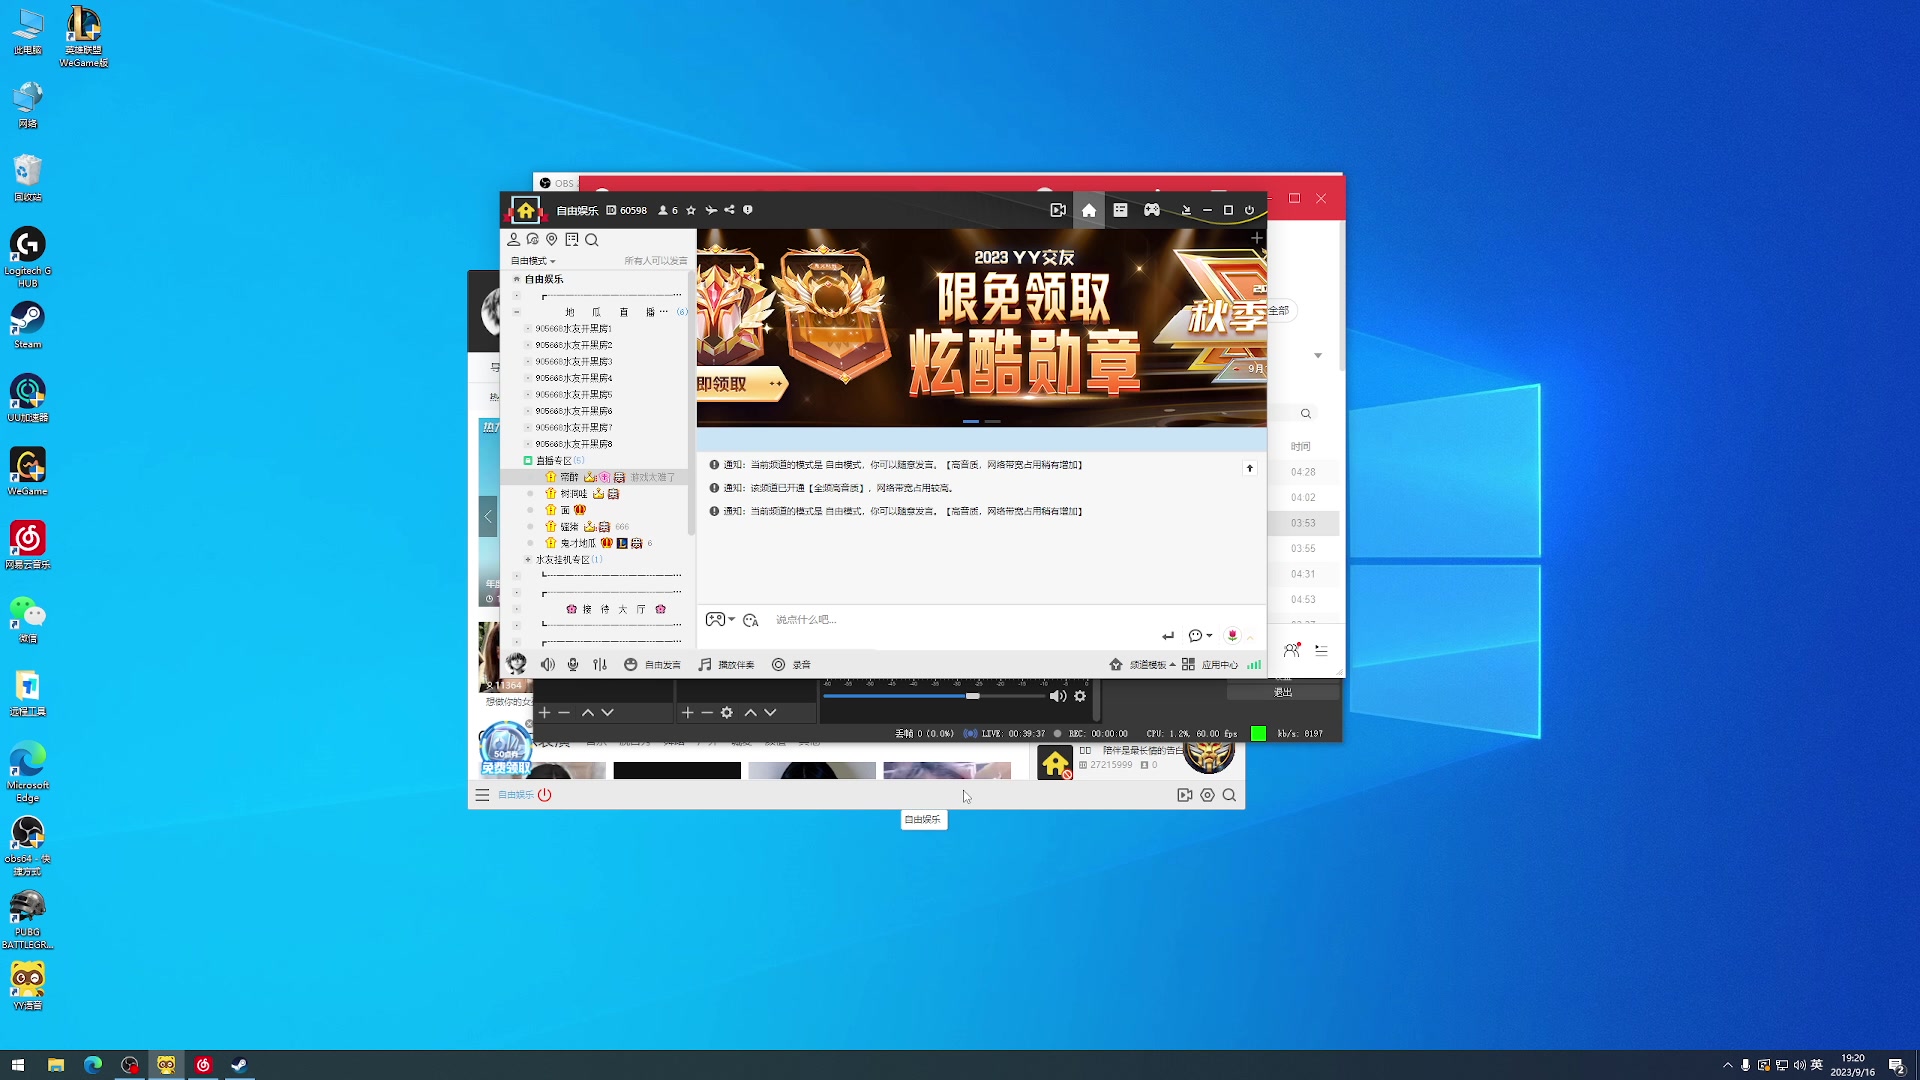Screen dimensions: 1920x1080
Task: Select 接待大厅 channel entry
Action: (614, 609)
